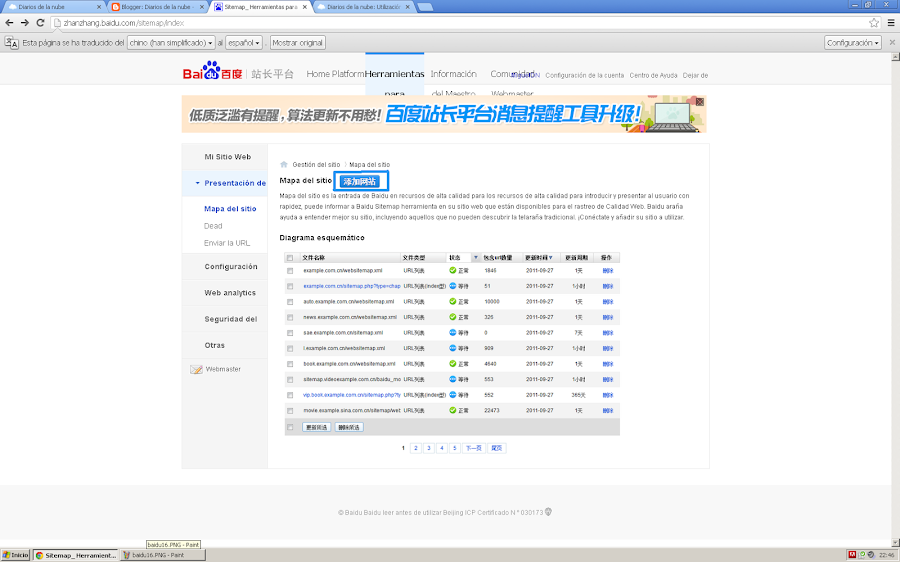The image size is (900, 562).
Task: Click the Mostrar original button
Action: click(297, 42)
